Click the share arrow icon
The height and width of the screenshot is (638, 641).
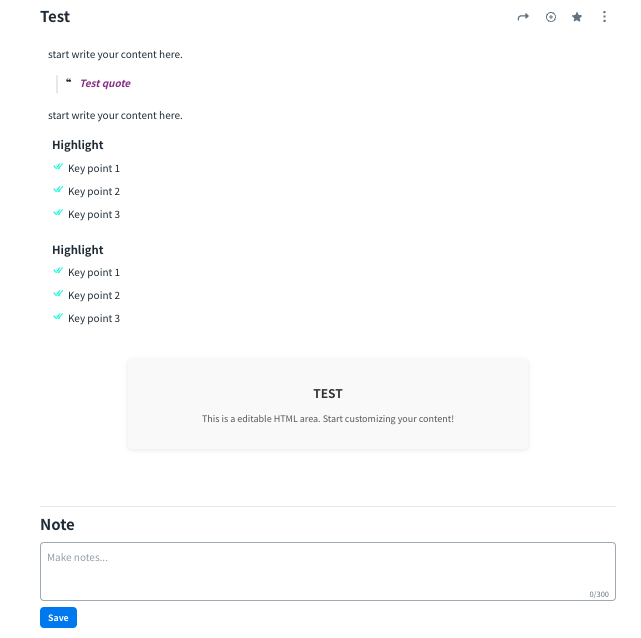pos(523,17)
